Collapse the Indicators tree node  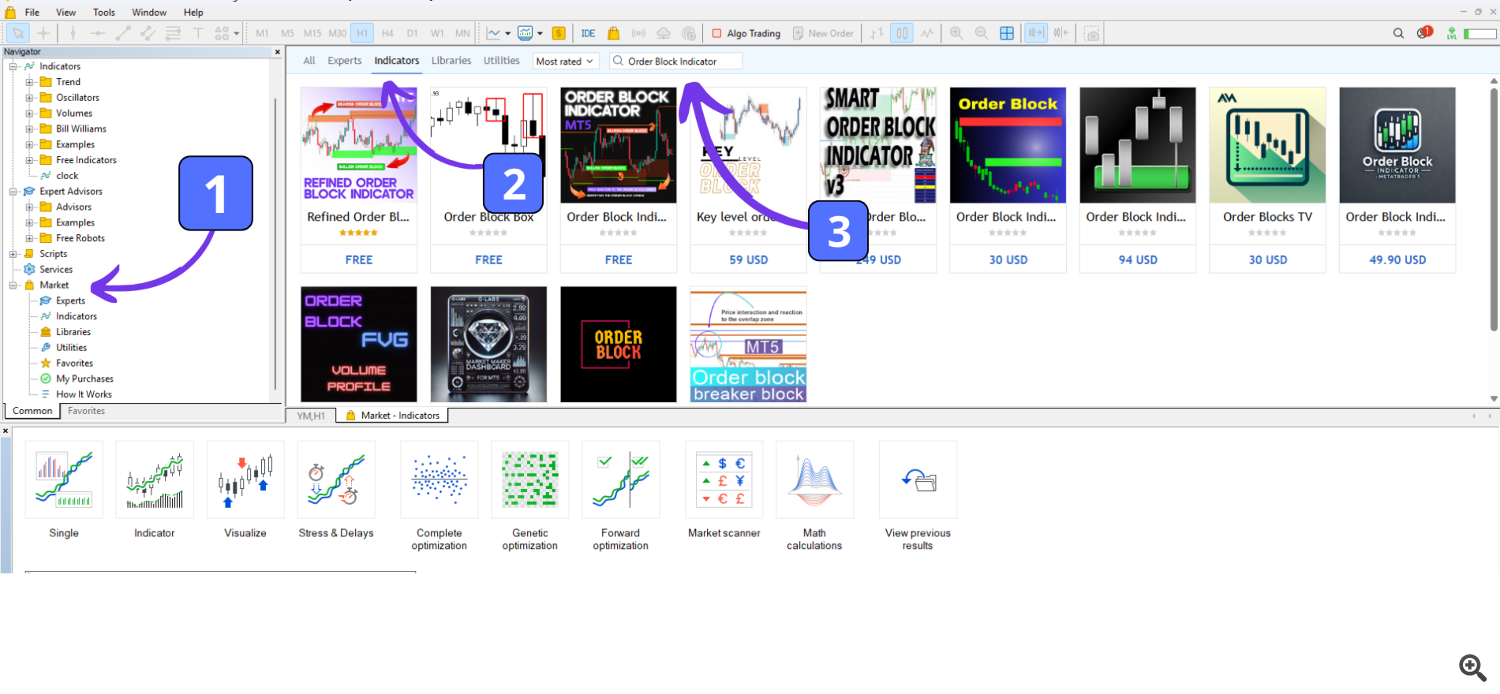13,66
